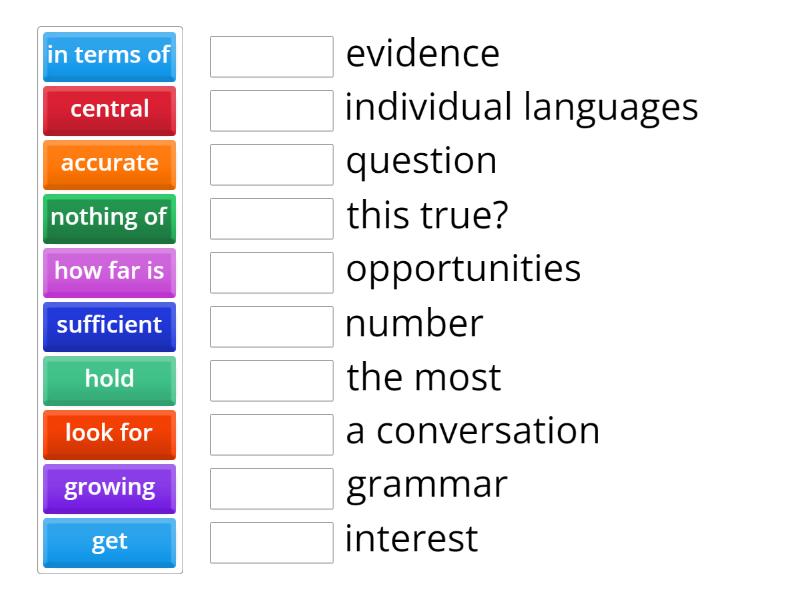
Task: Click the blank box beside 'the most'
Action: point(271,381)
